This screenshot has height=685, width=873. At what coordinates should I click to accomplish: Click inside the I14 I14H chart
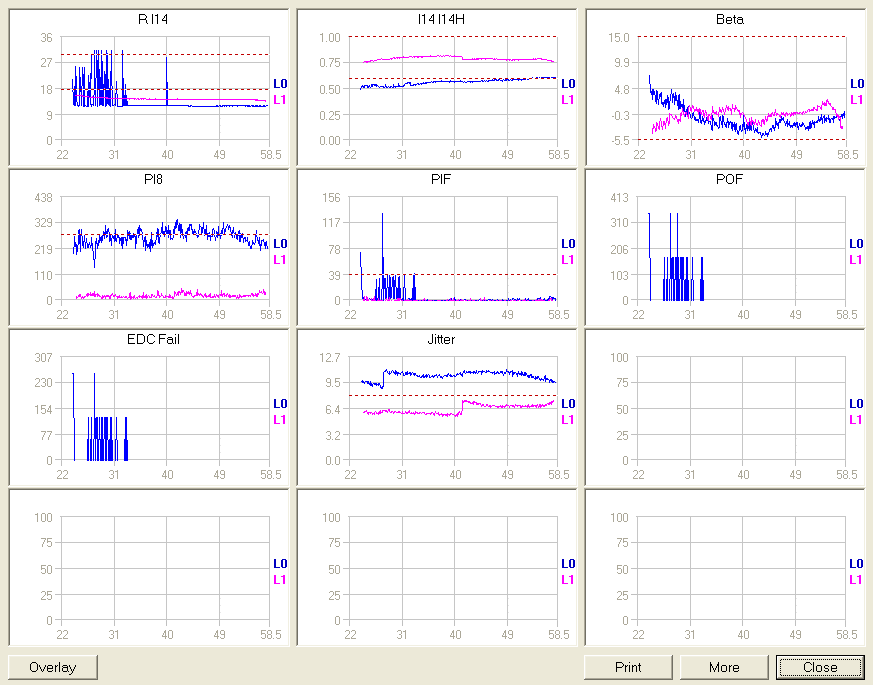[x=453, y=89]
